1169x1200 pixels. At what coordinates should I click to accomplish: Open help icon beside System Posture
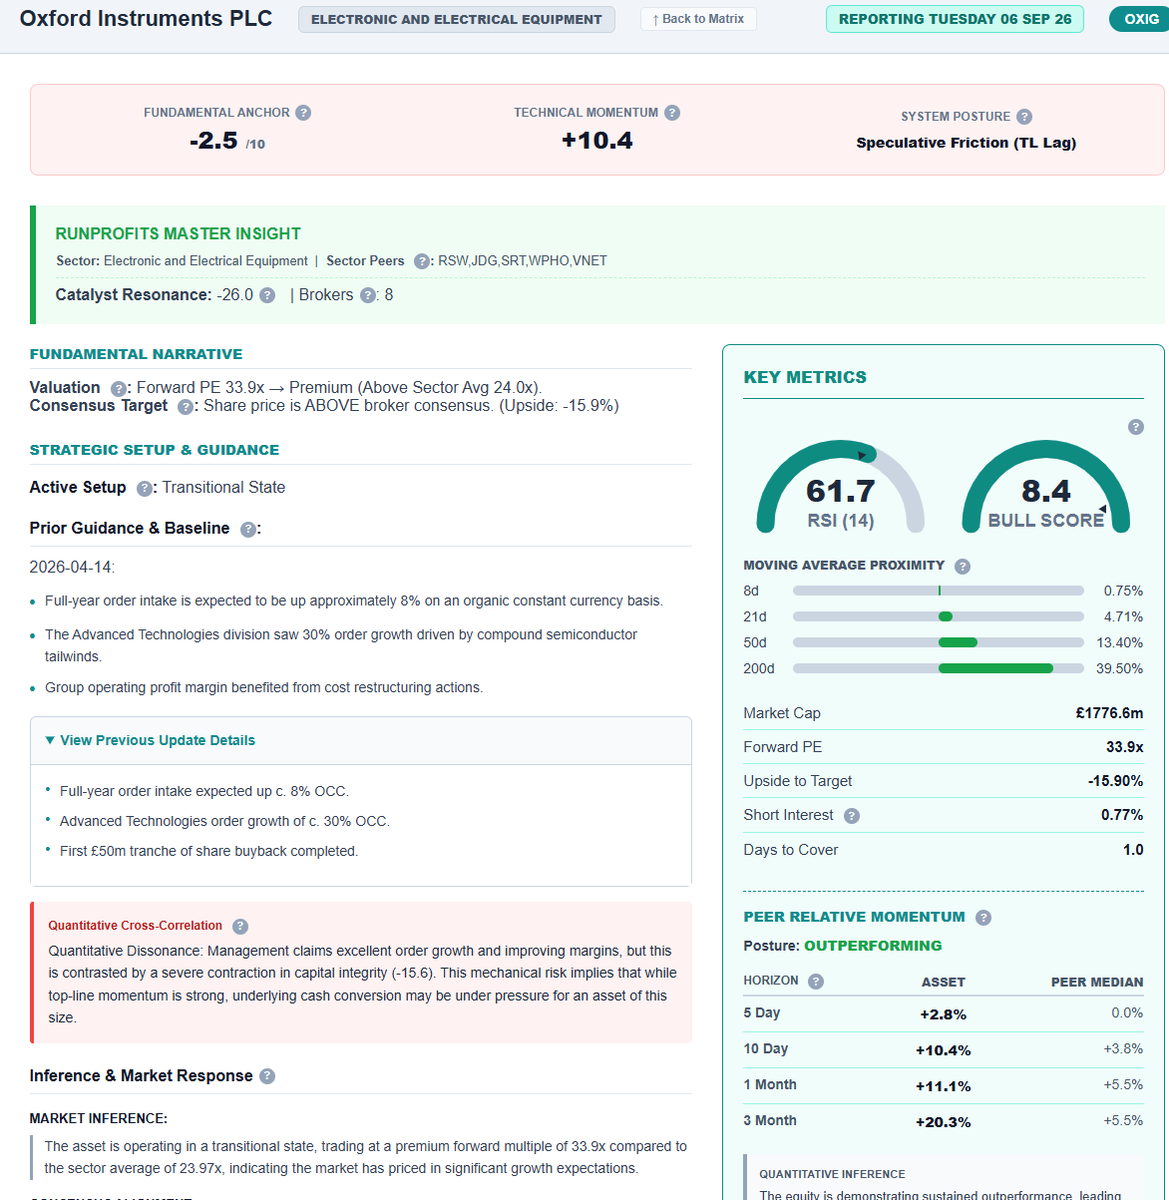point(1024,117)
